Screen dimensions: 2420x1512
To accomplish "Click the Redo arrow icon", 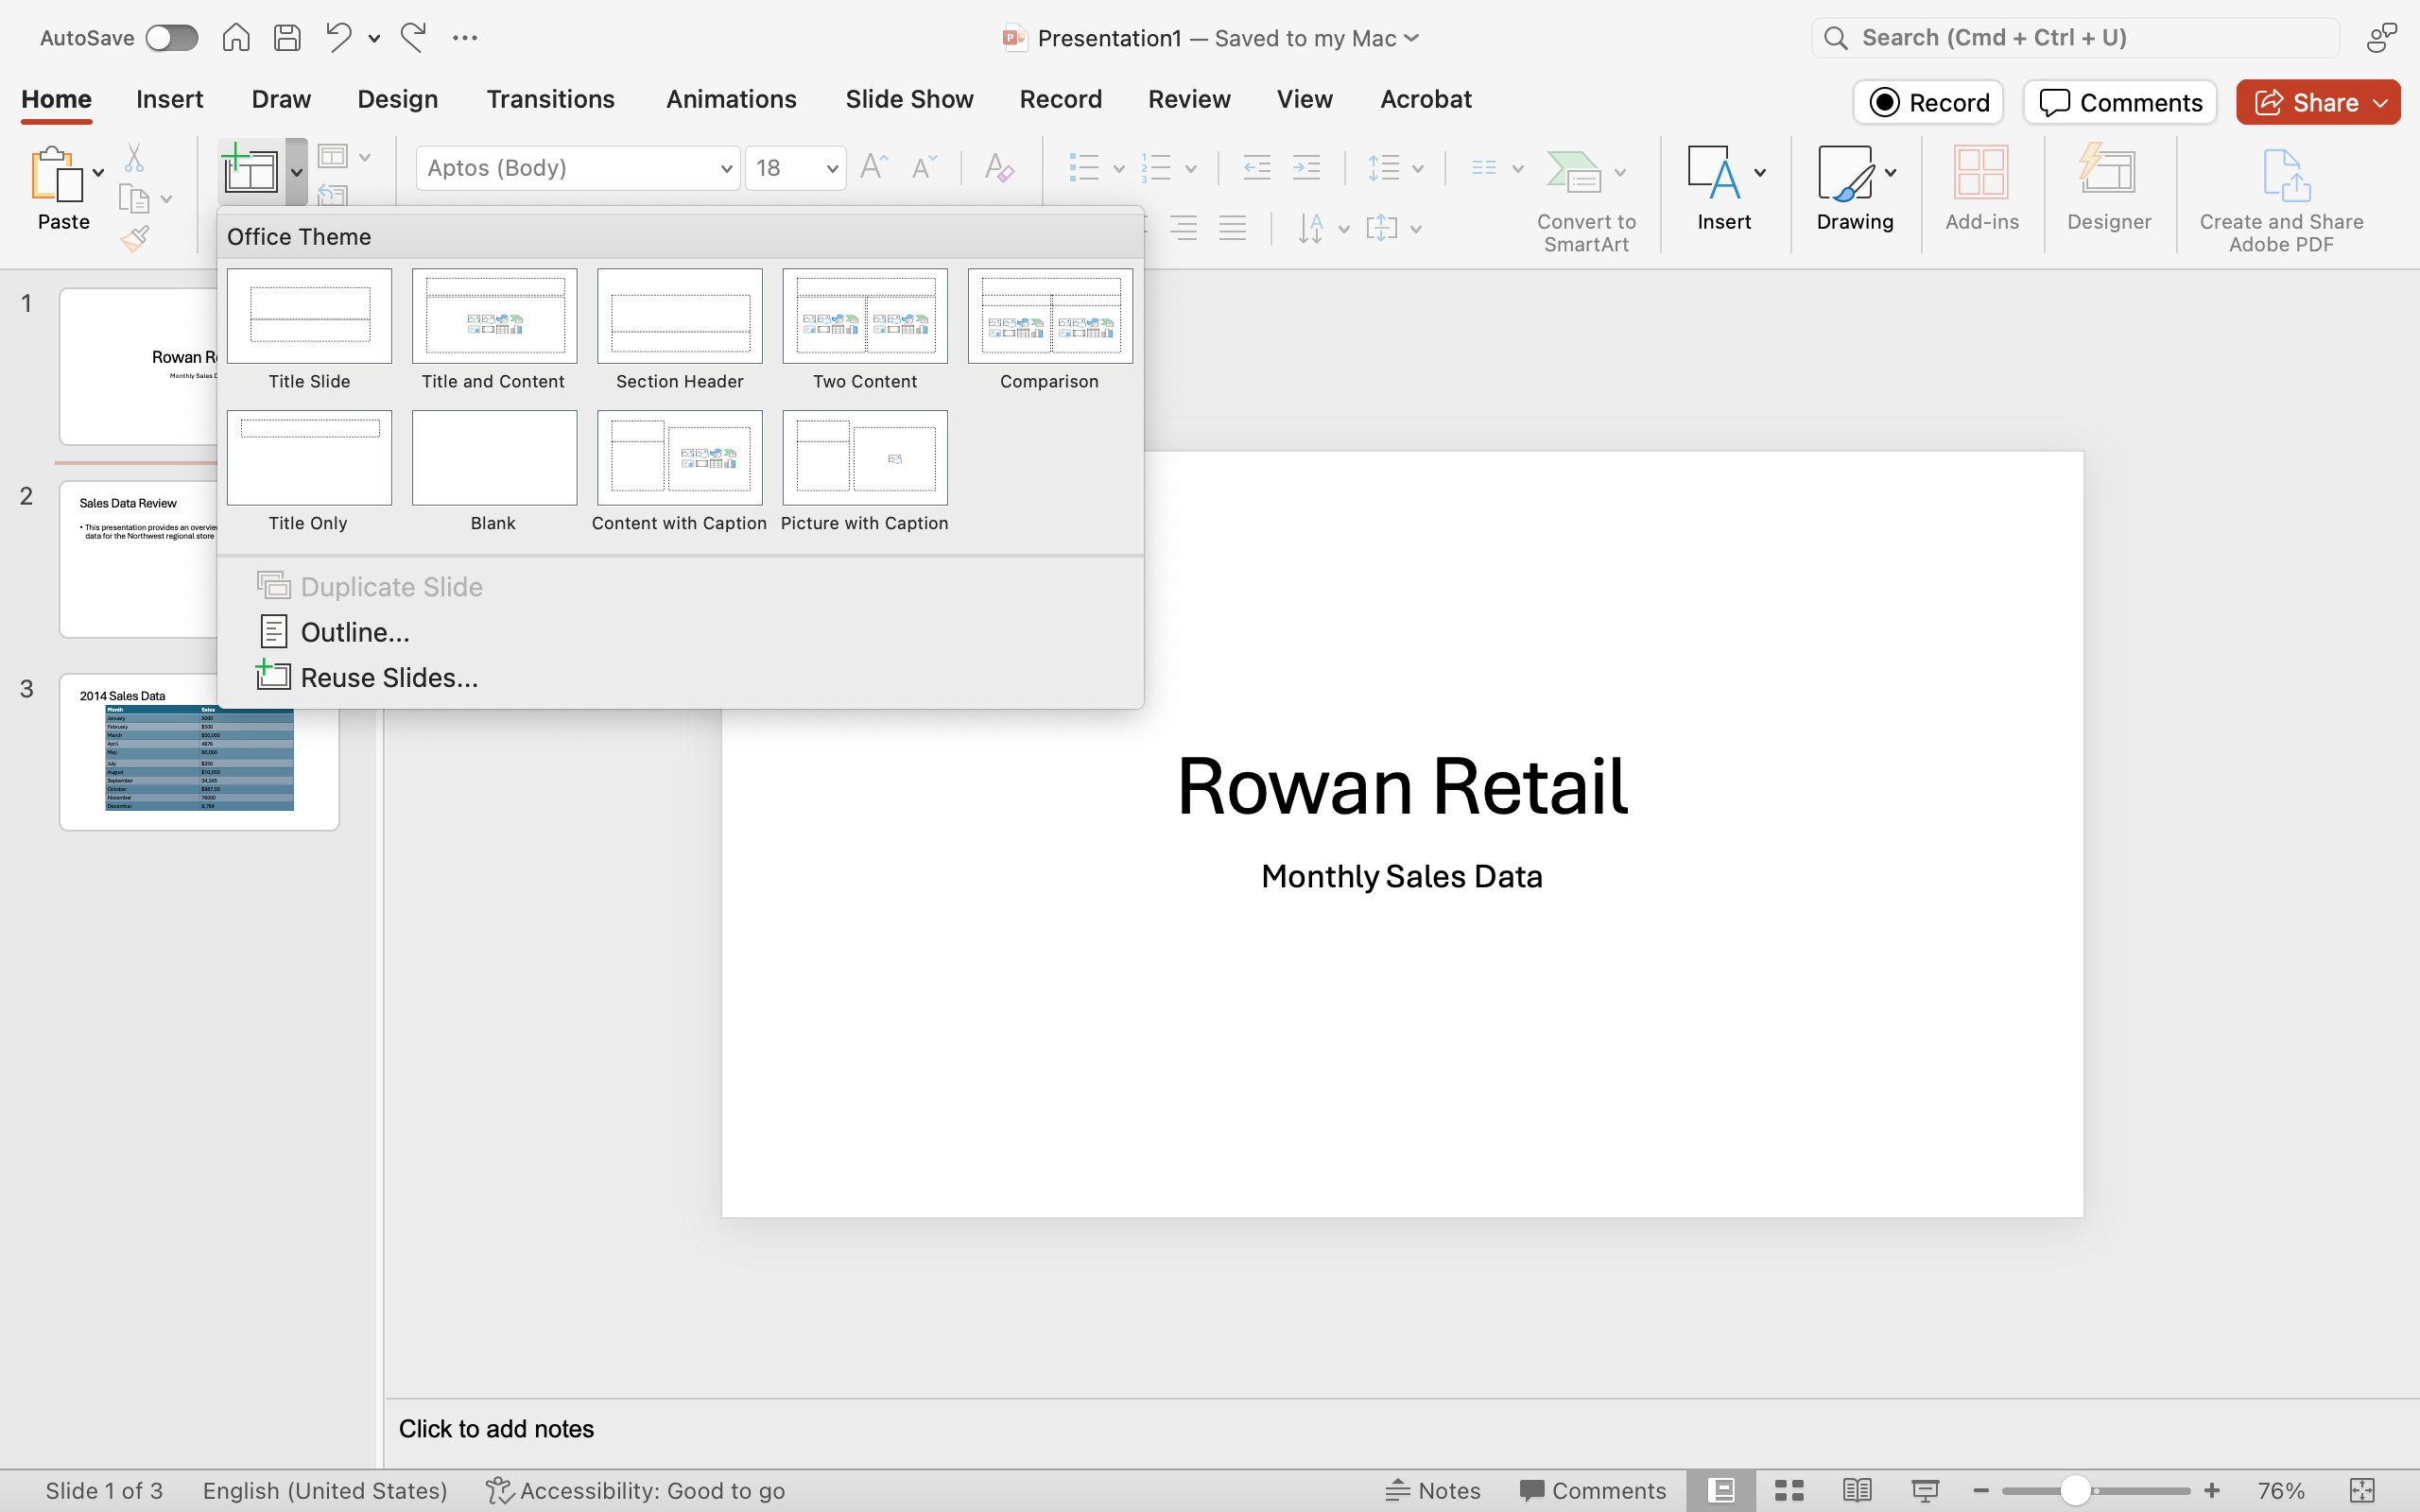I will point(413,38).
